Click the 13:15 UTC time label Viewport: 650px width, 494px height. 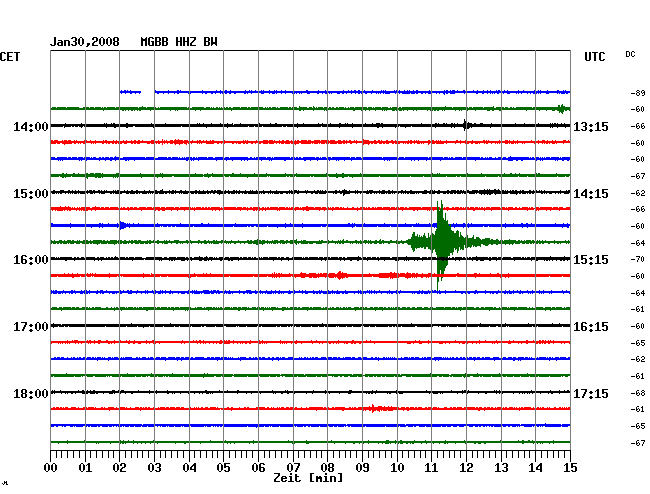click(x=591, y=127)
